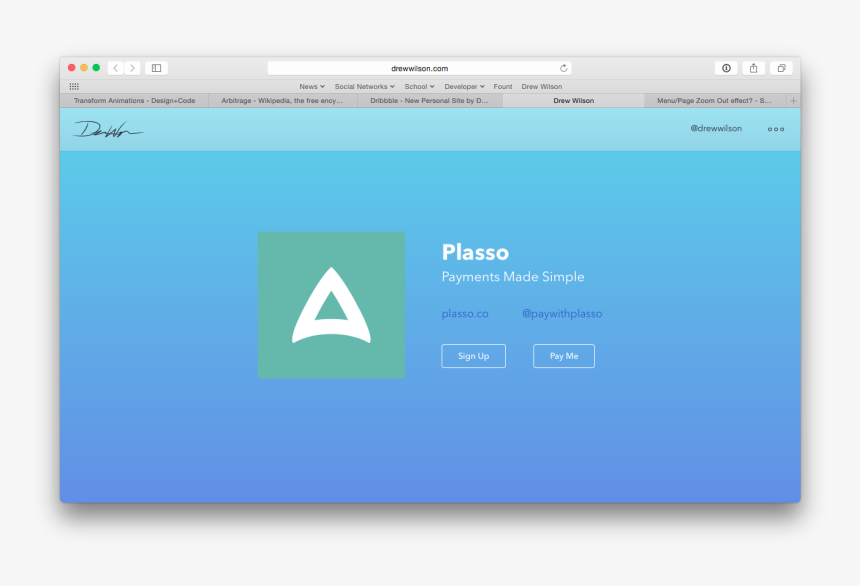Viewport: 860px width, 586px height.
Task: Expand the Social Networks dropdown
Action: [x=364, y=86]
